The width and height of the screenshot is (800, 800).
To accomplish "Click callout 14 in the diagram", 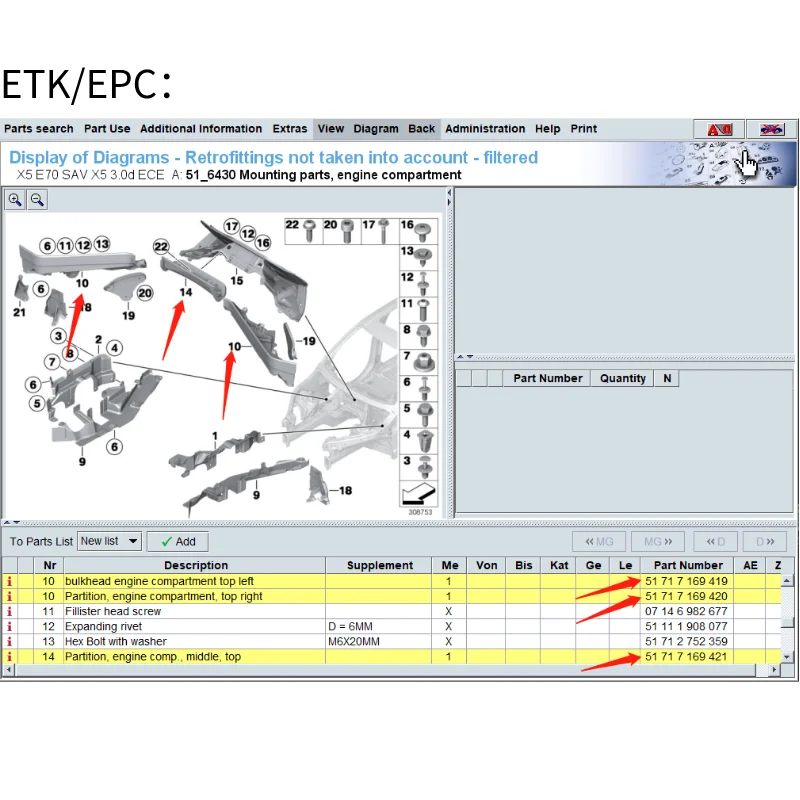I will point(186,292).
